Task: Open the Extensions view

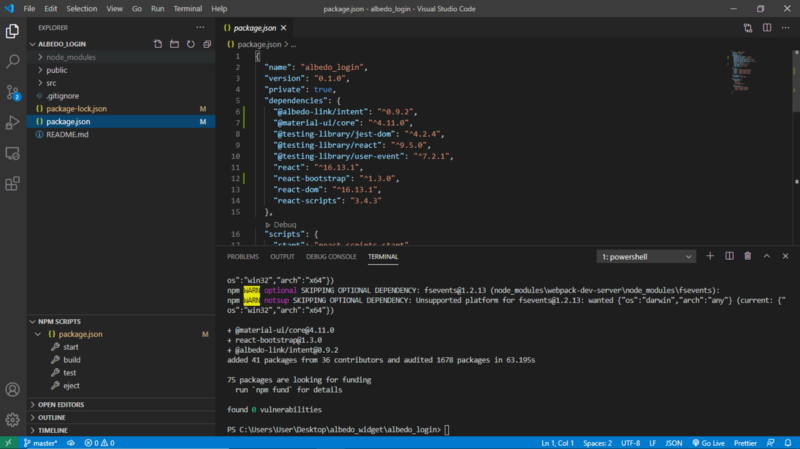Action: pos(12,183)
